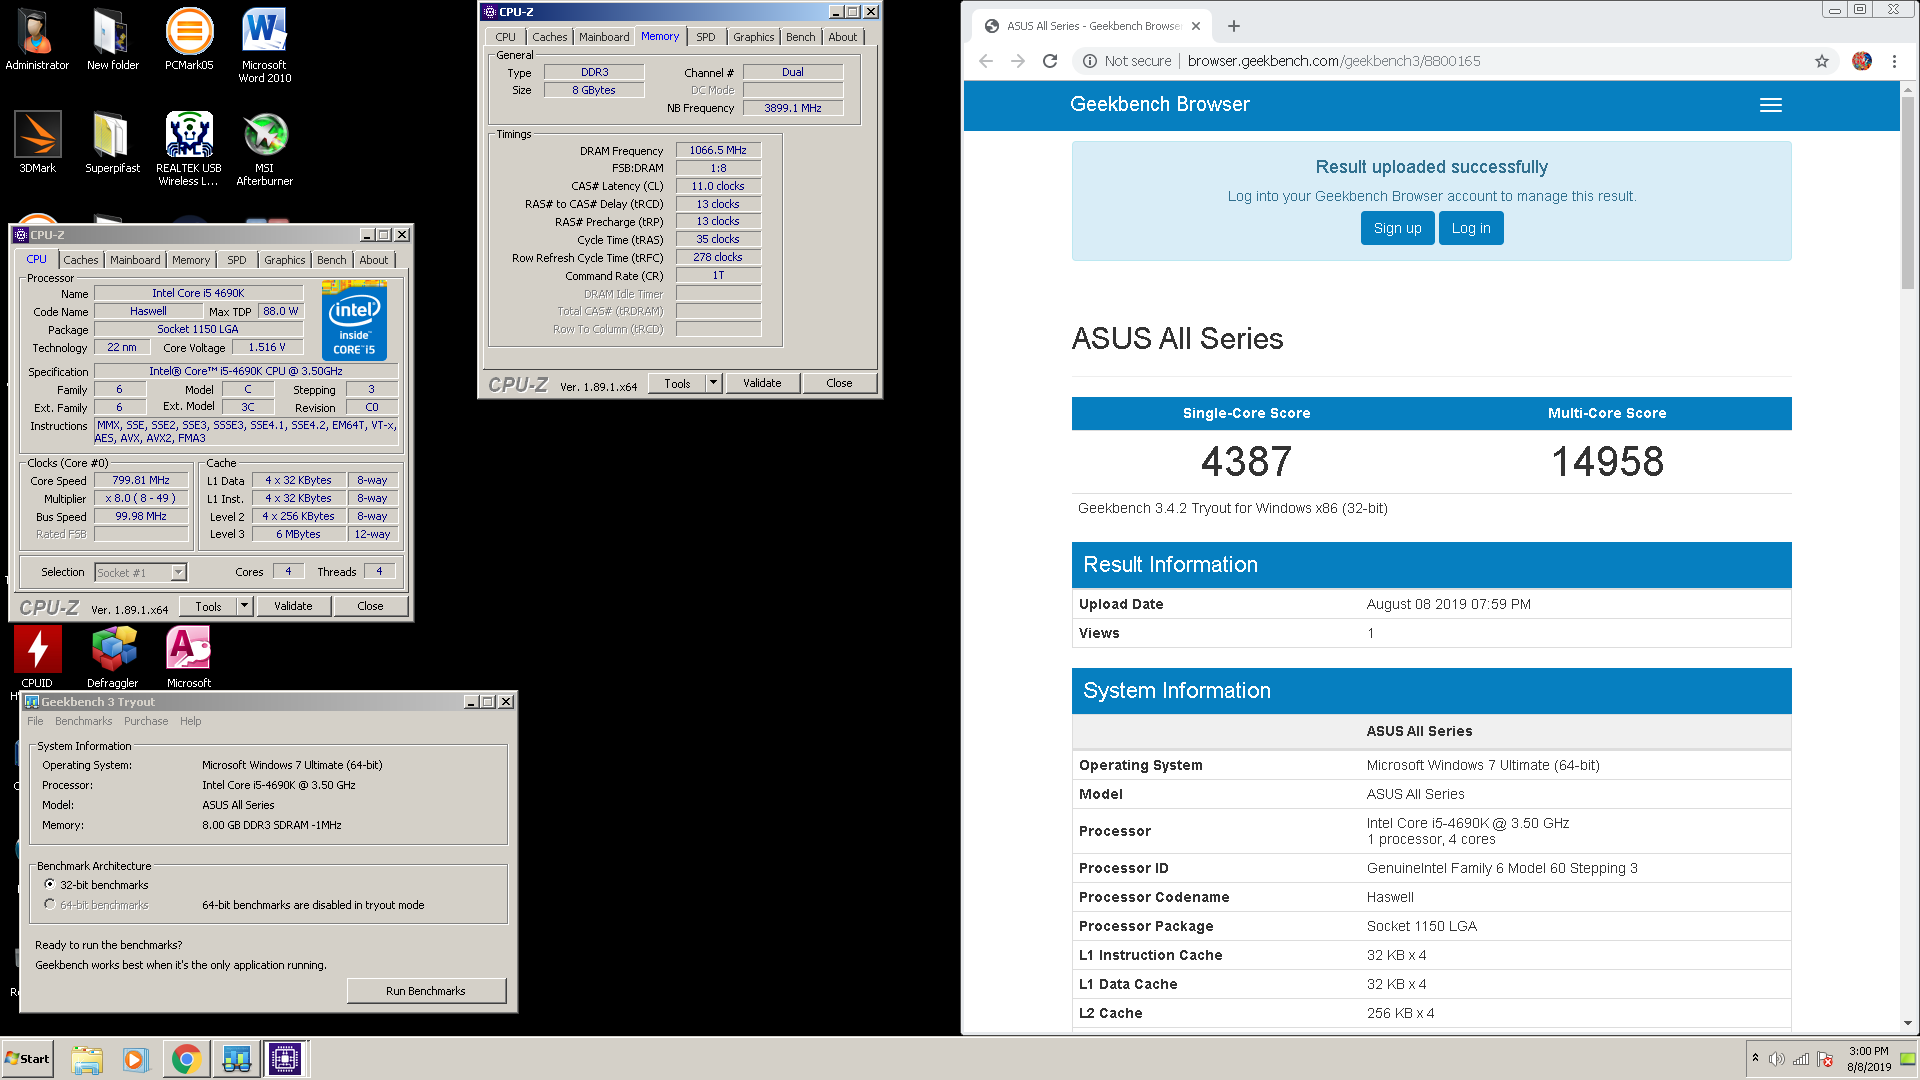
Task: Click the scroll down arrow of browser scrollbar
Action: coord(1908,1023)
